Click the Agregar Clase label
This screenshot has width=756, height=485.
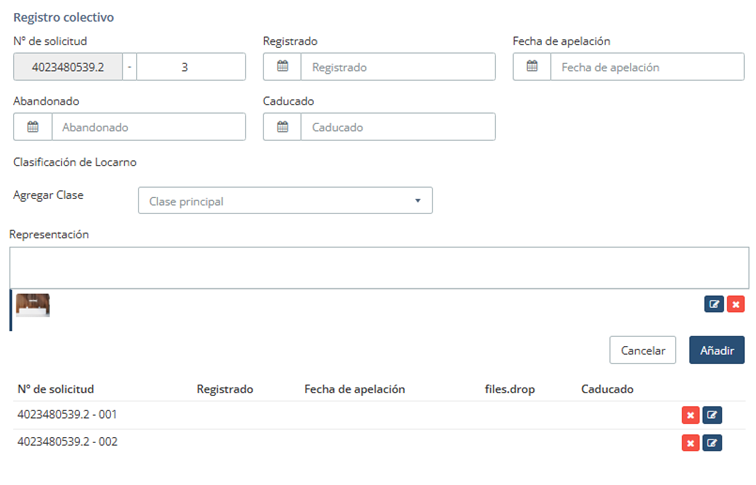(x=48, y=195)
